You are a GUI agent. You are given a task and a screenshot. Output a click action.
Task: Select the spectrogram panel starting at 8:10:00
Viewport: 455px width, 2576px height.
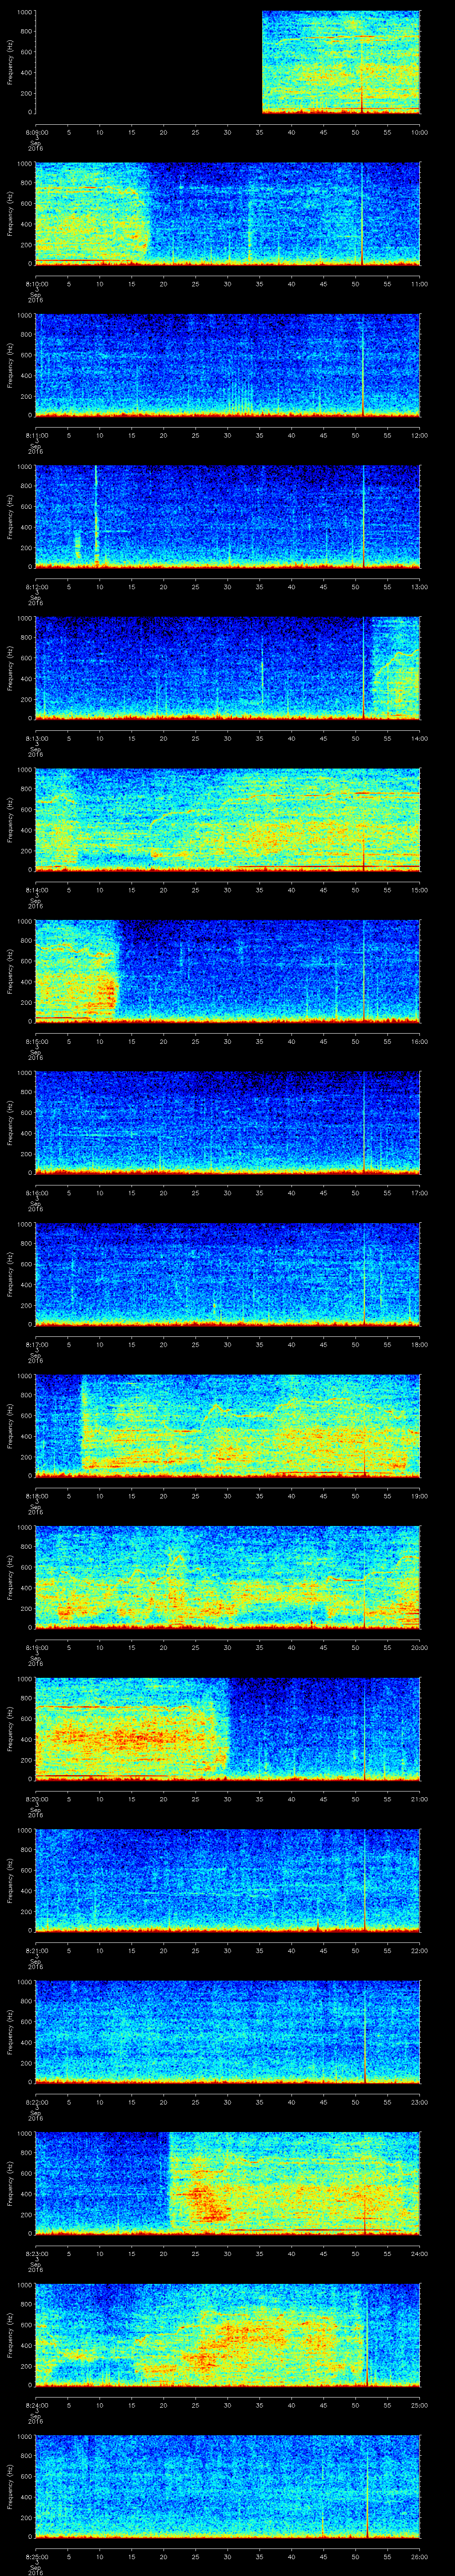coord(228,213)
